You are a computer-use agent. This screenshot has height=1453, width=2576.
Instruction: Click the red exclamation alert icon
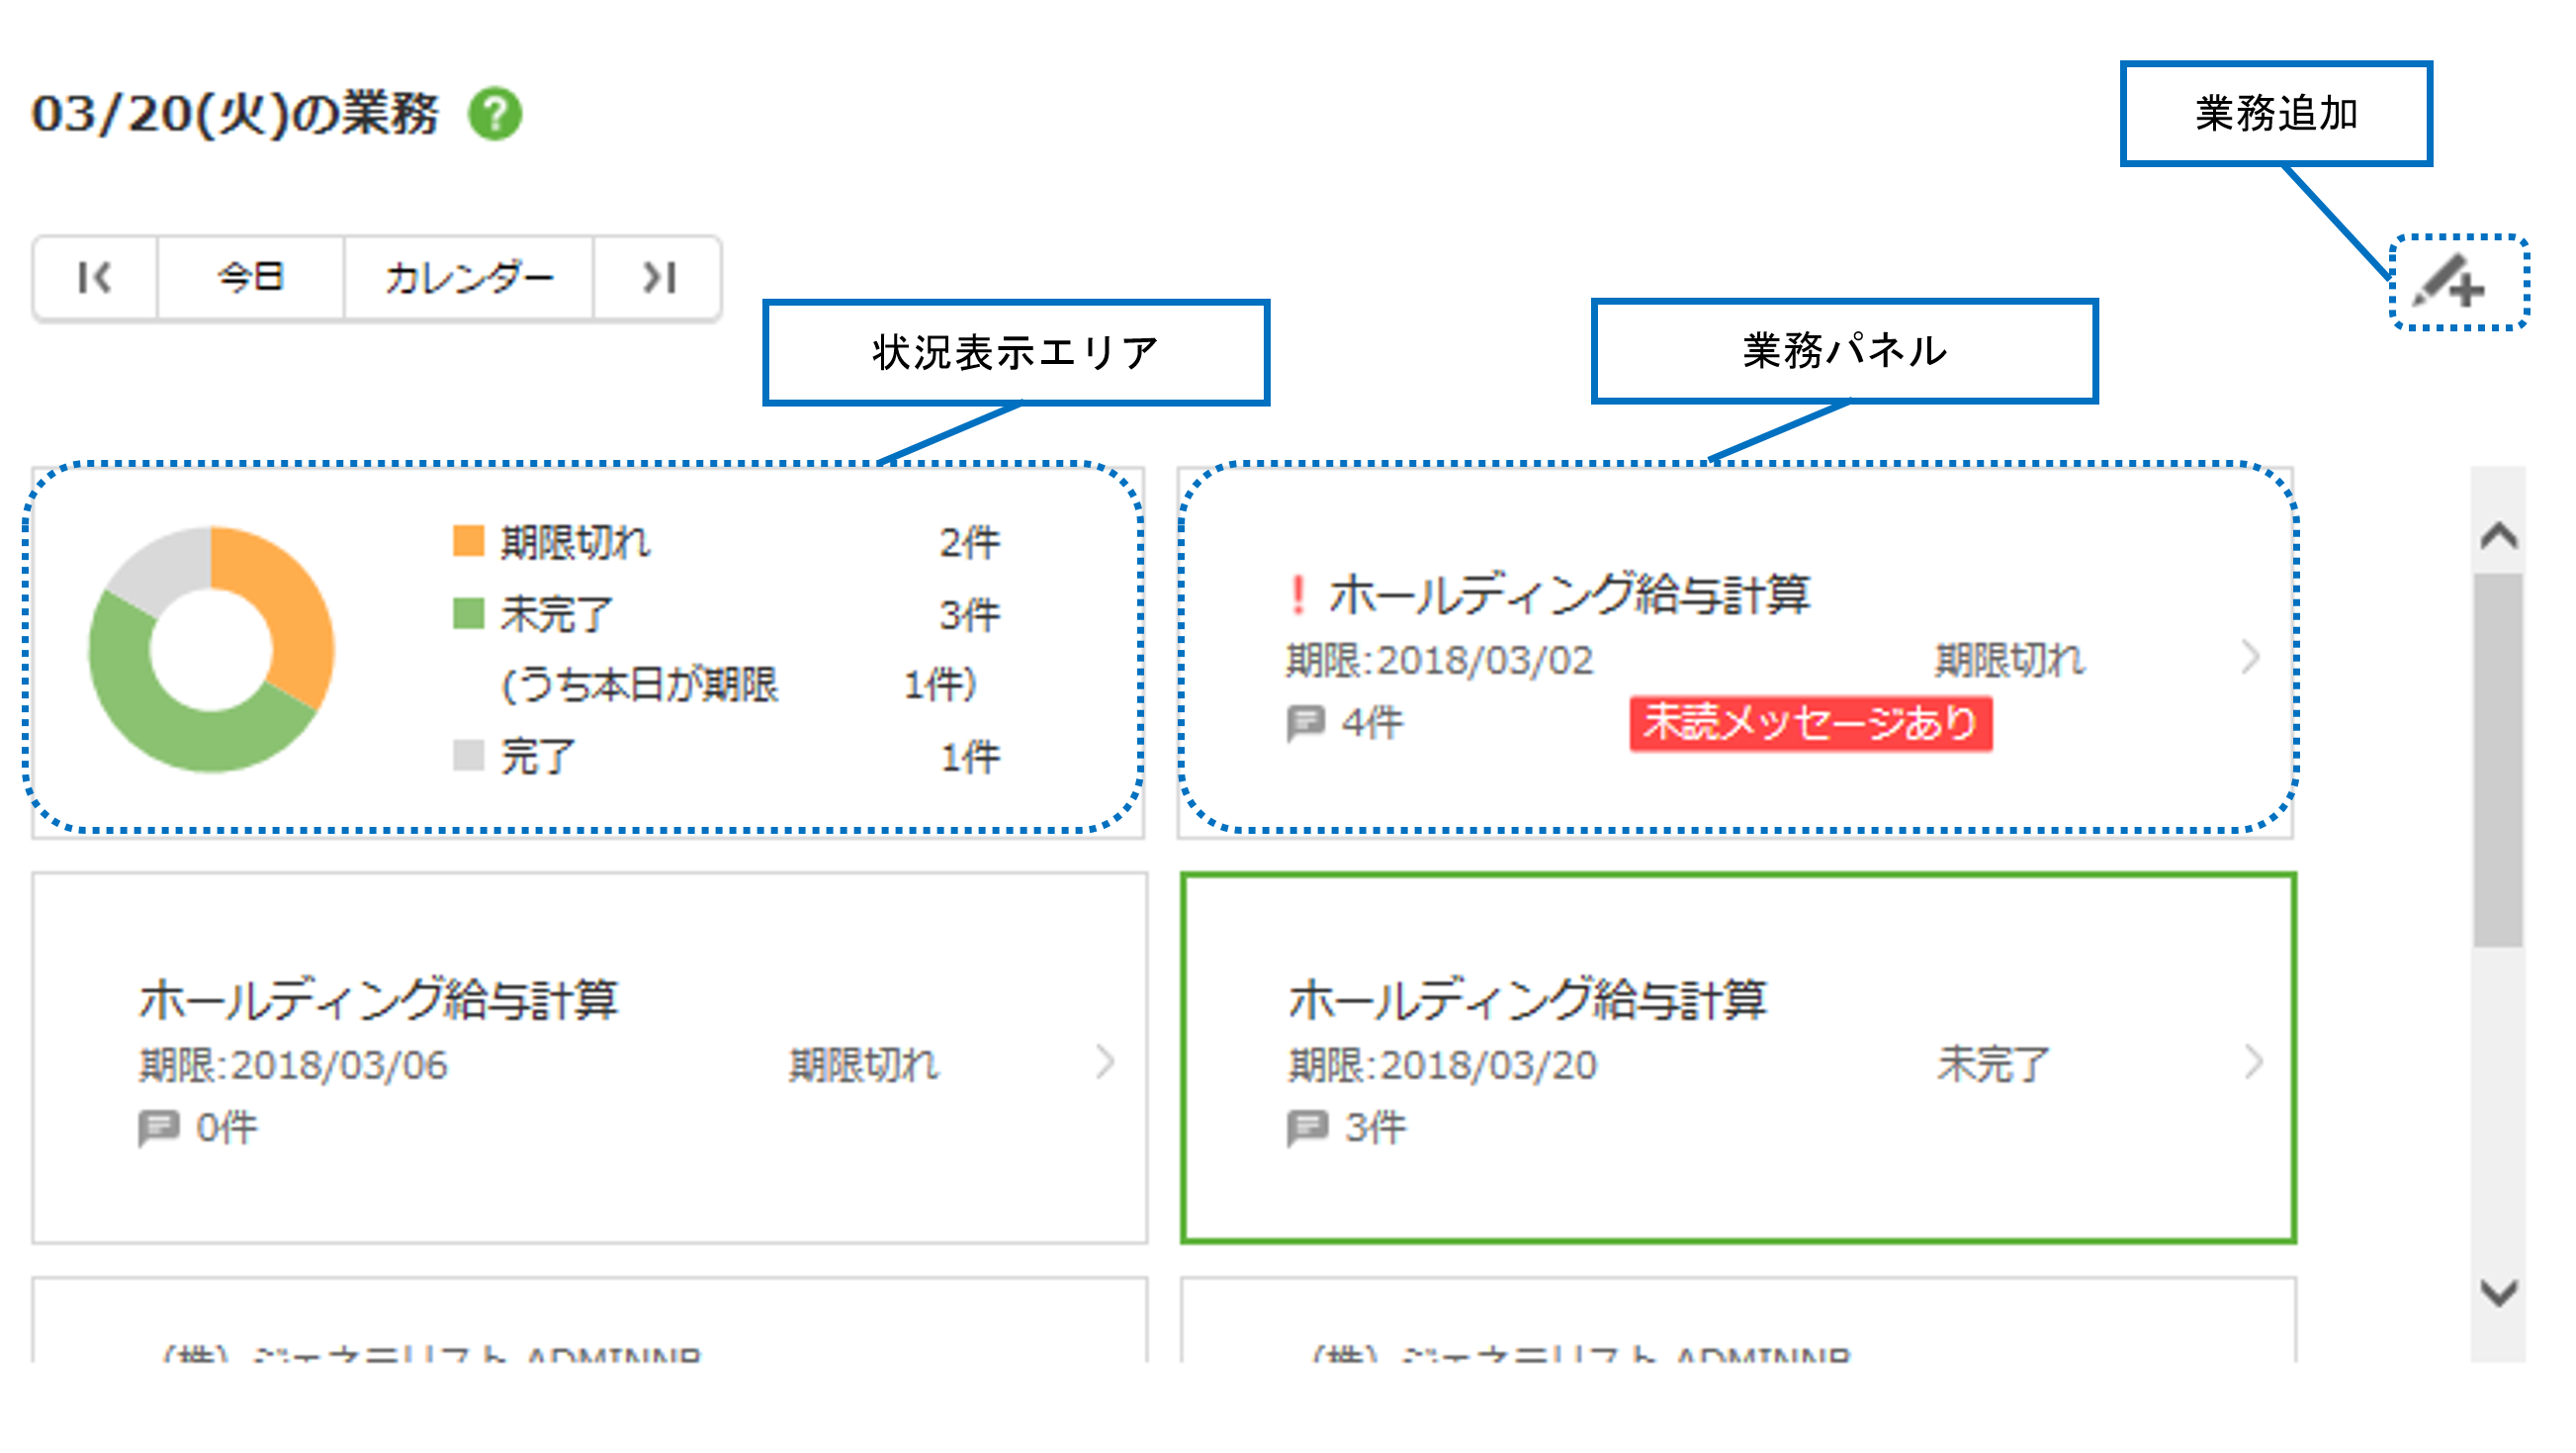click(x=1297, y=595)
